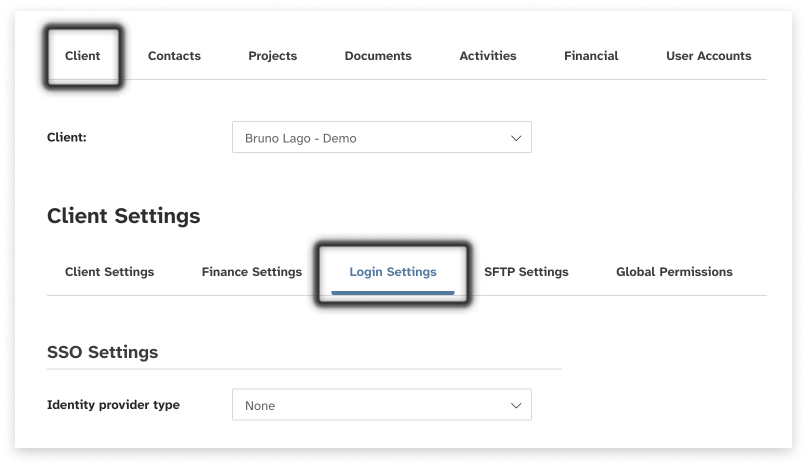
Task: Click the 'Bruno Lago - Demo' selected value
Action: tap(300, 138)
